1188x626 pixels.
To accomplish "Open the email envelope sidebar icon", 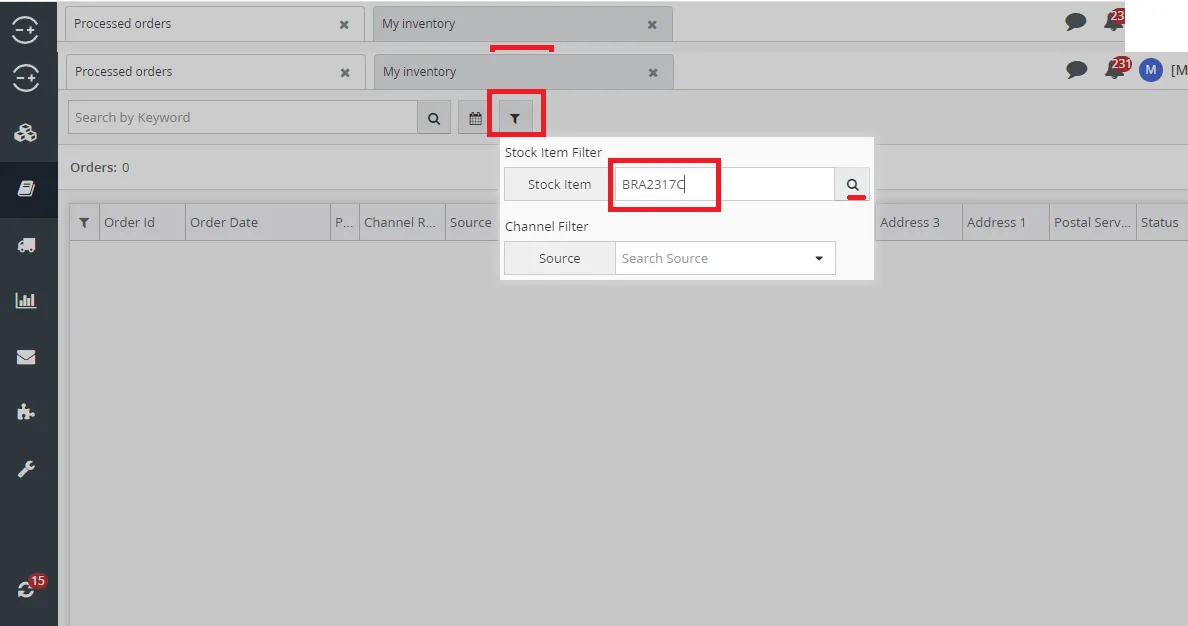I will click(x=26, y=356).
